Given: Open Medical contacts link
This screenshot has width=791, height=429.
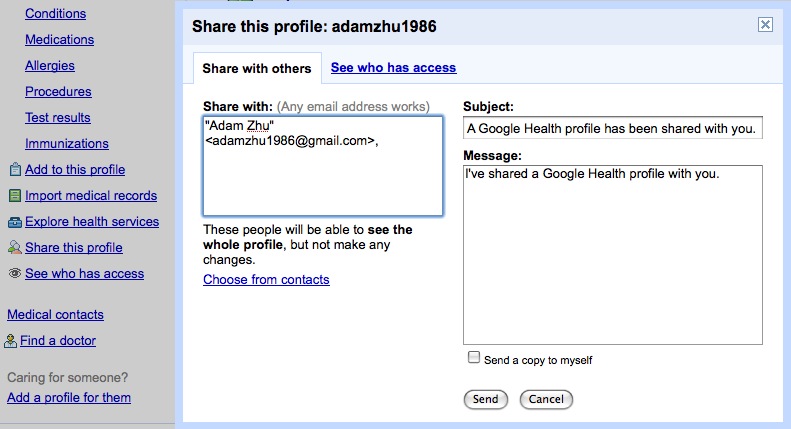Looking at the screenshot, I should 55,315.
